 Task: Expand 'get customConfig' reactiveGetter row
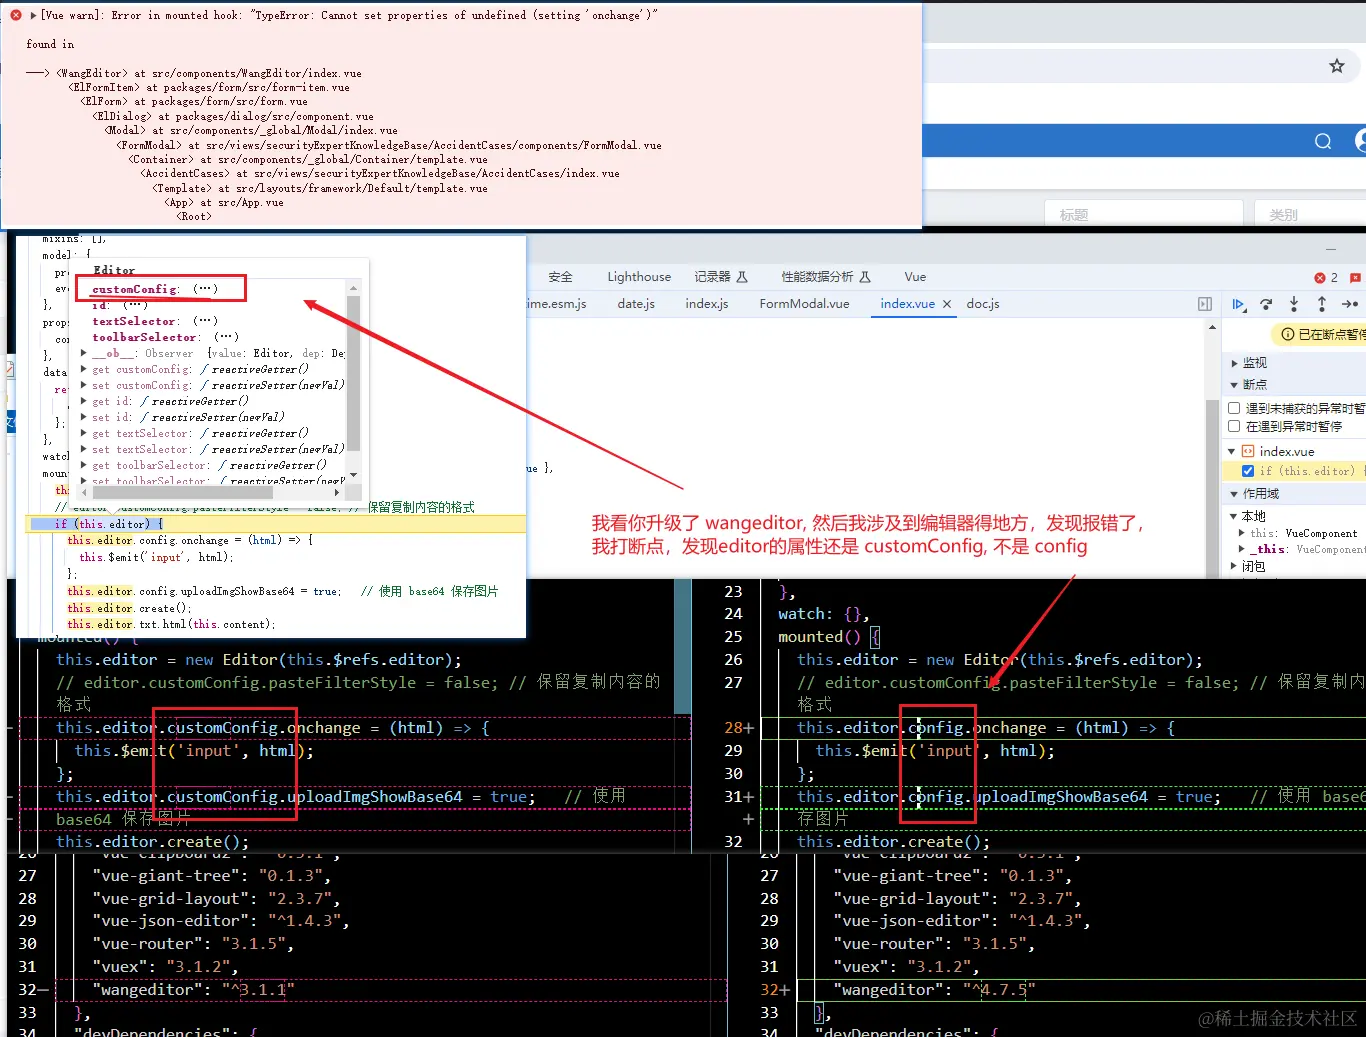coord(84,369)
